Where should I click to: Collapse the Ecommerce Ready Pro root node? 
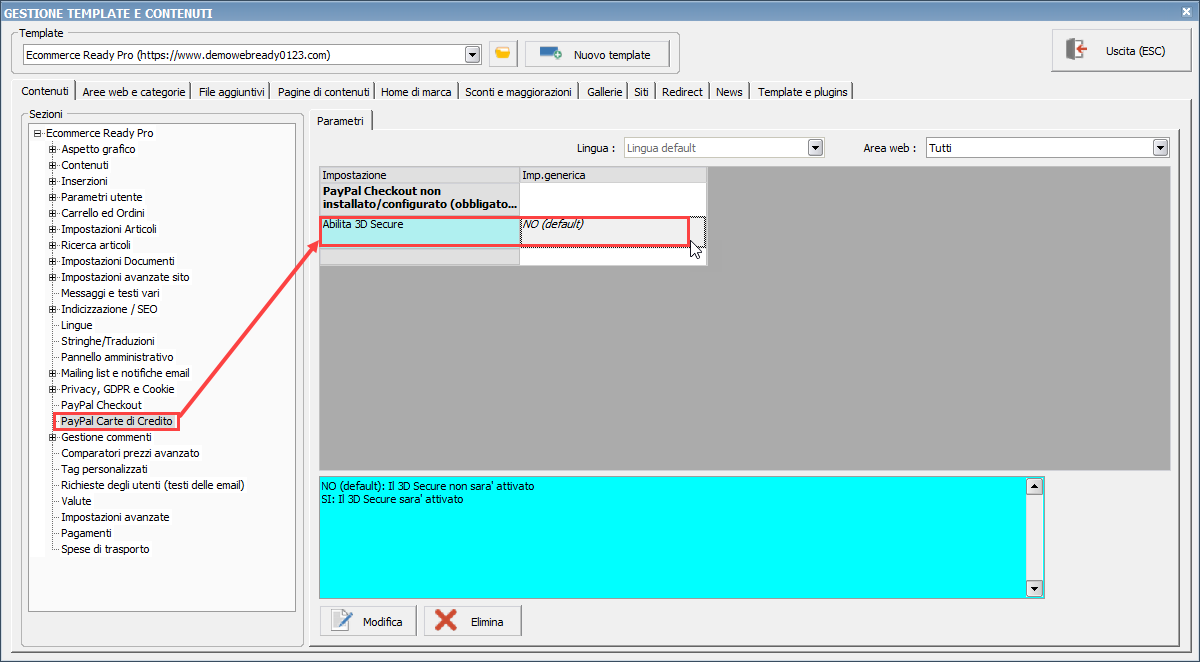pyautogui.click(x=37, y=133)
